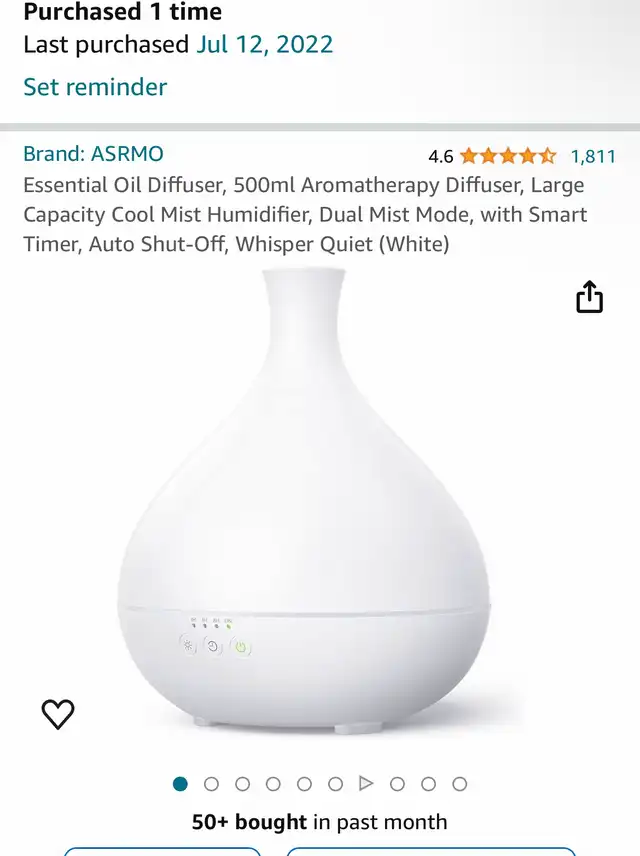
Task: Open the white diffuser product image
Action: click(304, 501)
